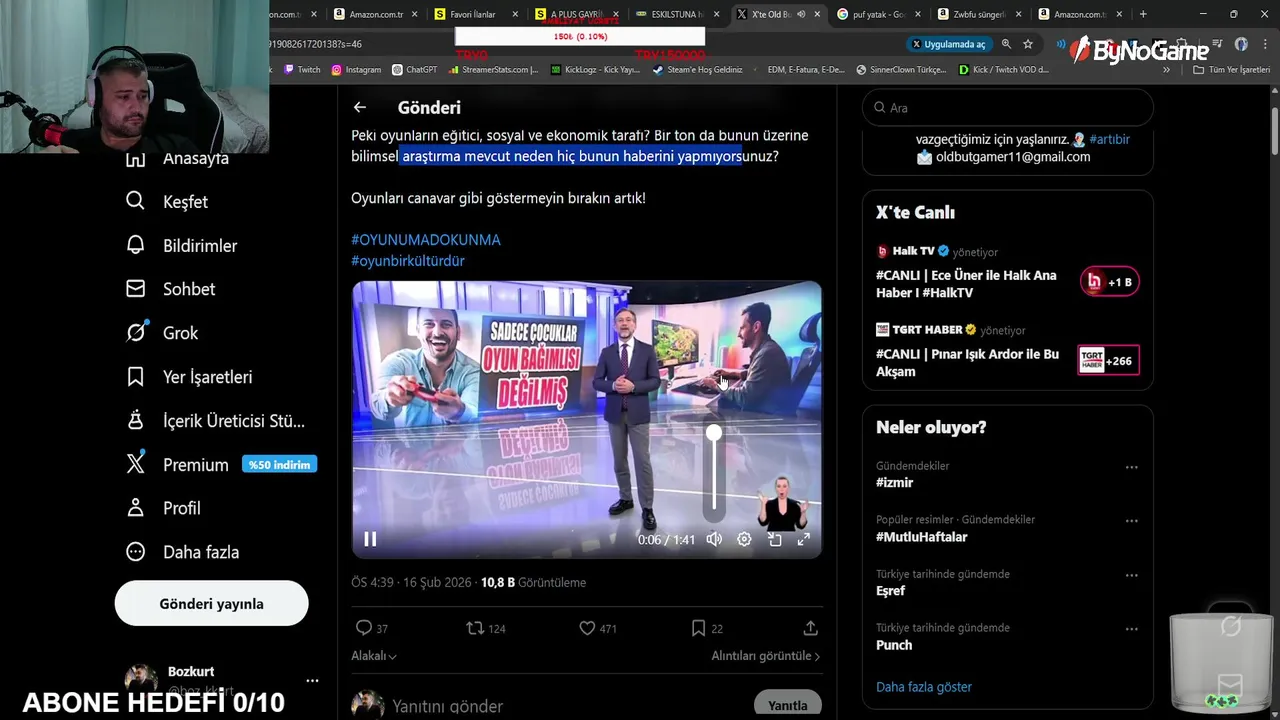Viewport: 1280px width, 720px height.
Task: Open Bildirimler notifications
Action: click(181, 246)
